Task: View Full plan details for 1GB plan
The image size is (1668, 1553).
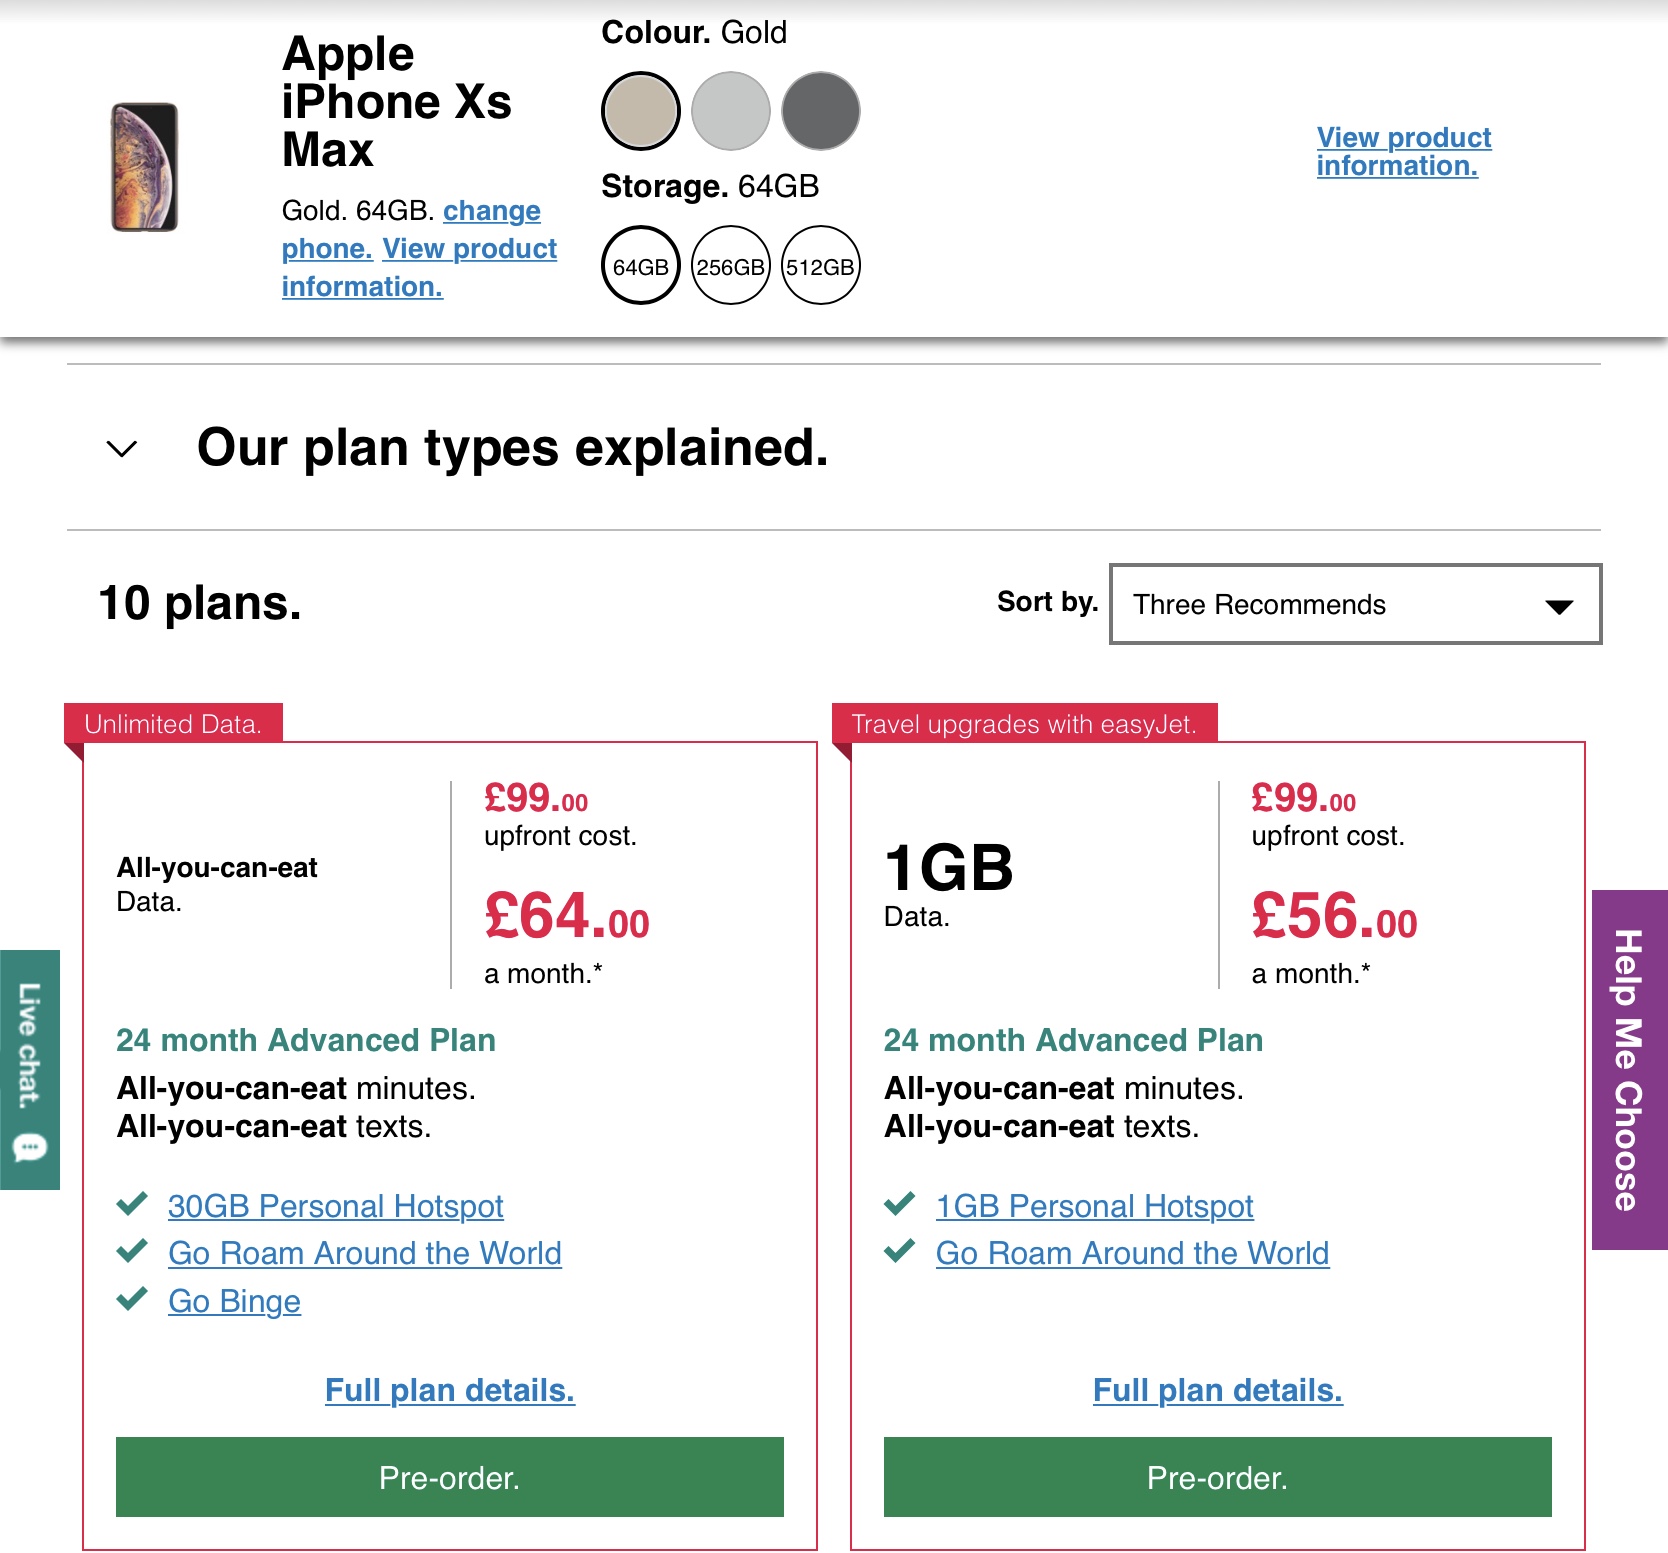Action: coord(1217,1390)
